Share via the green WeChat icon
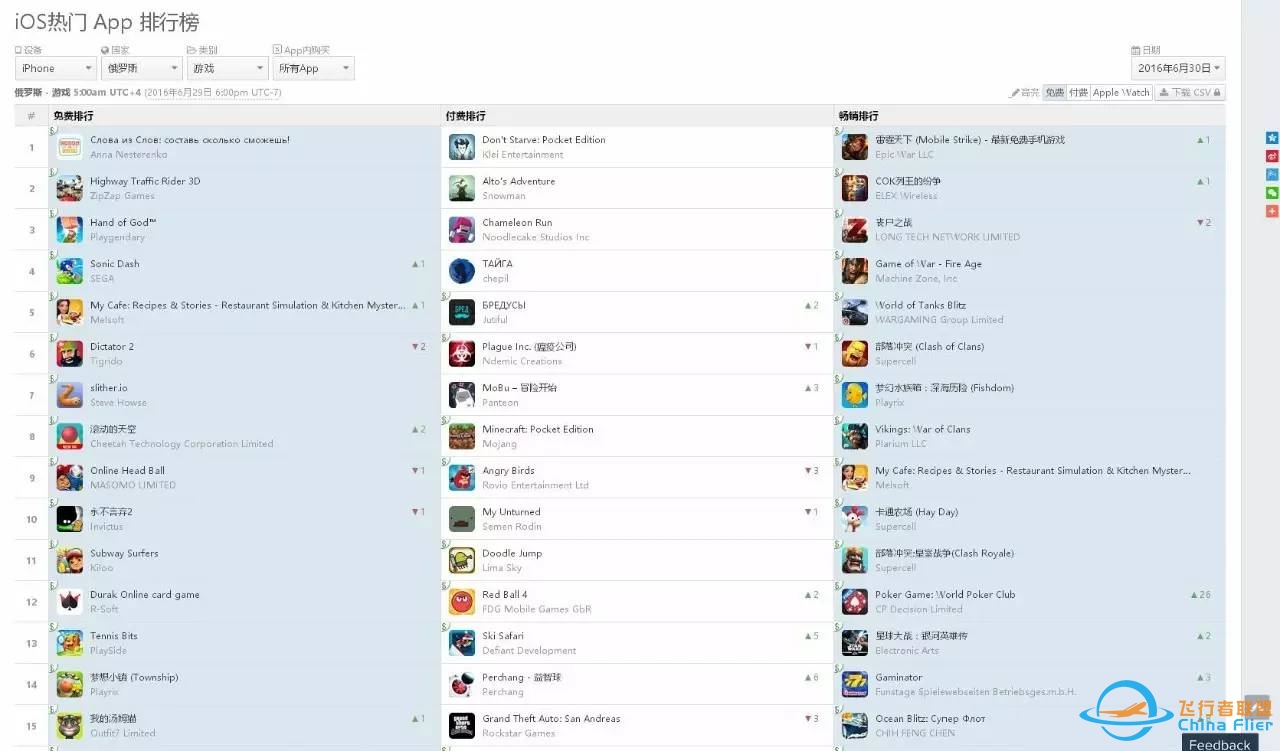1280x751 pixels. coord(1272,193)
